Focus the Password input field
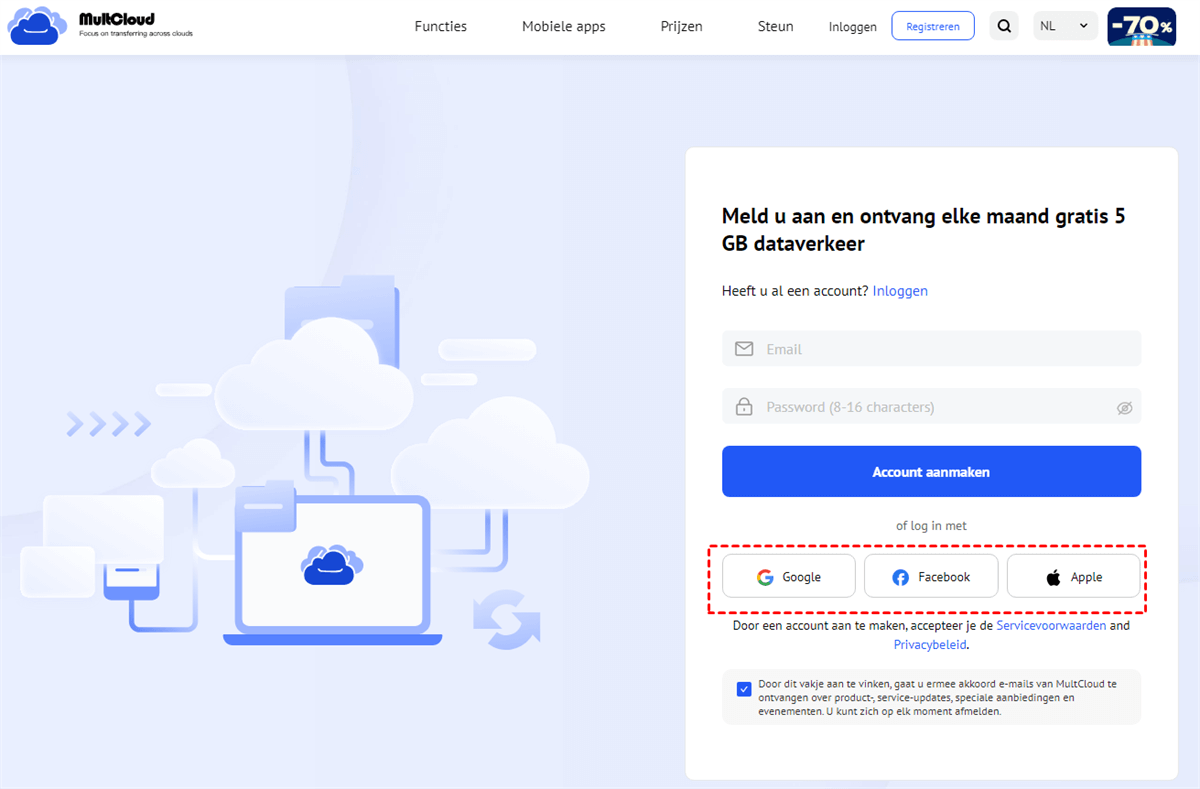 [x=931, y=407]
